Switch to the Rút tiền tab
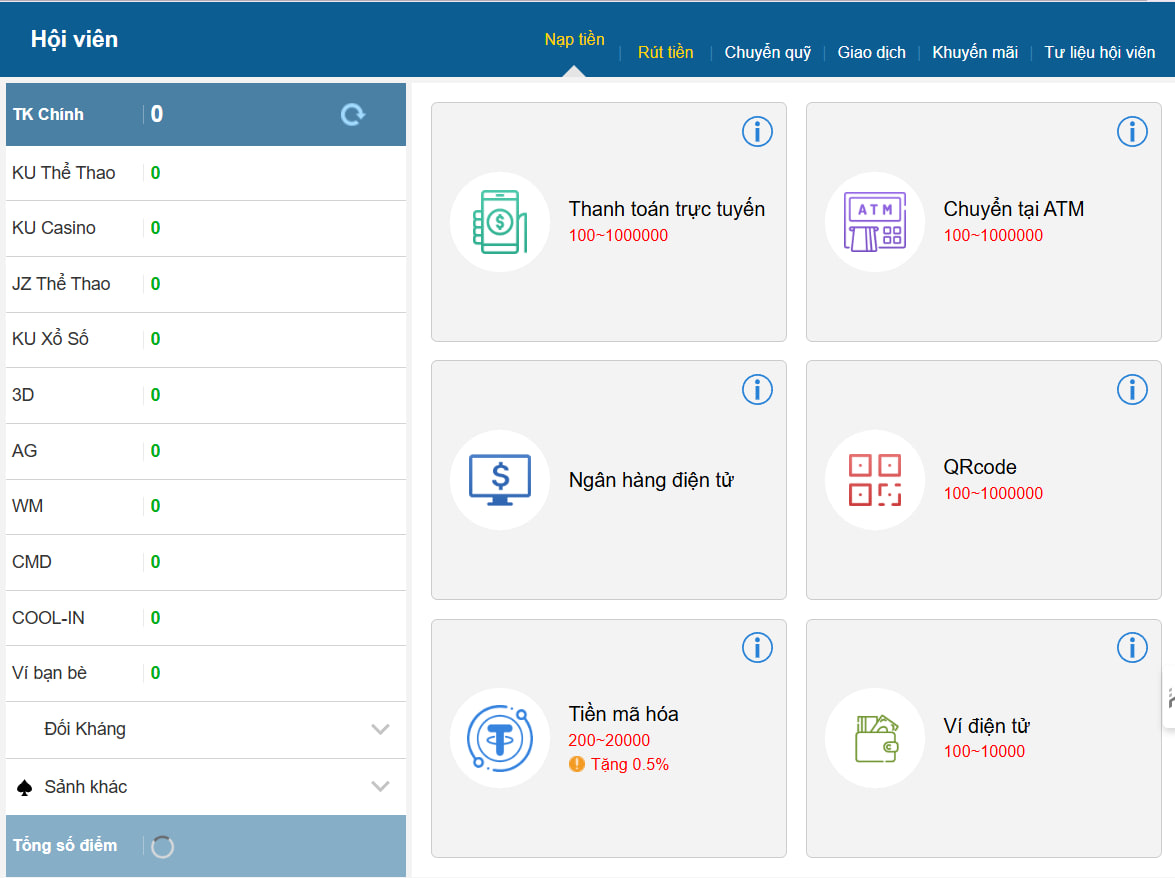 pos(665,53)
